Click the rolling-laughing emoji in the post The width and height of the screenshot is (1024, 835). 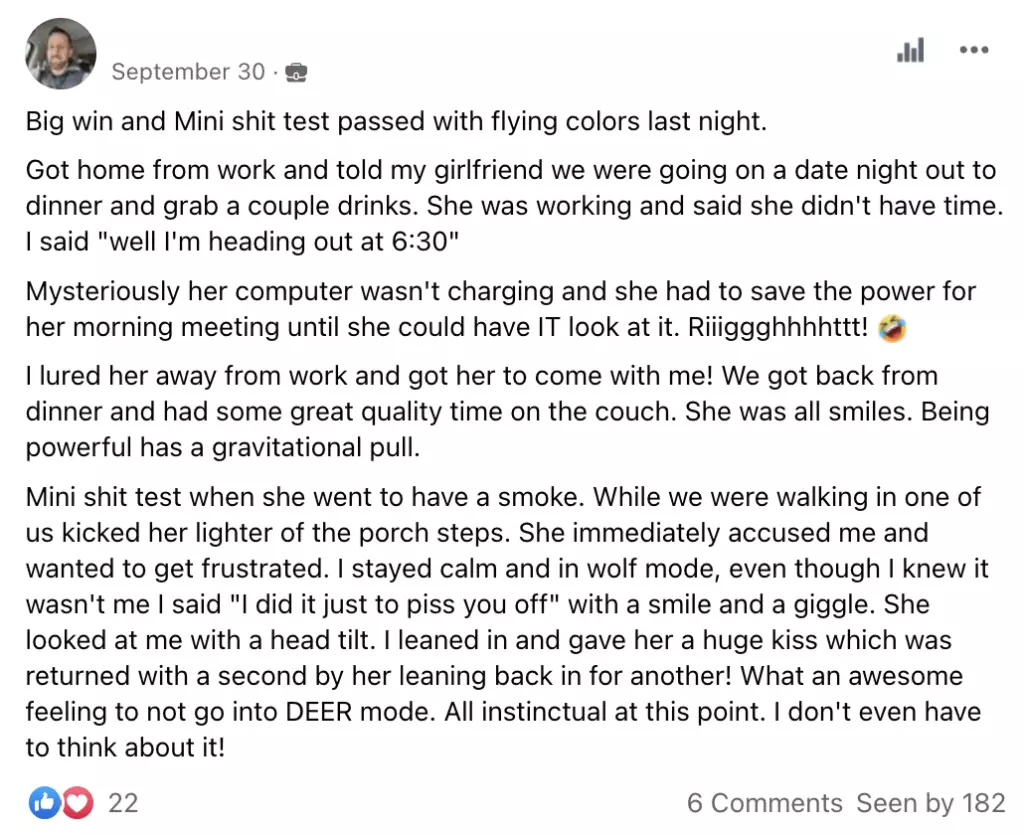892,328
